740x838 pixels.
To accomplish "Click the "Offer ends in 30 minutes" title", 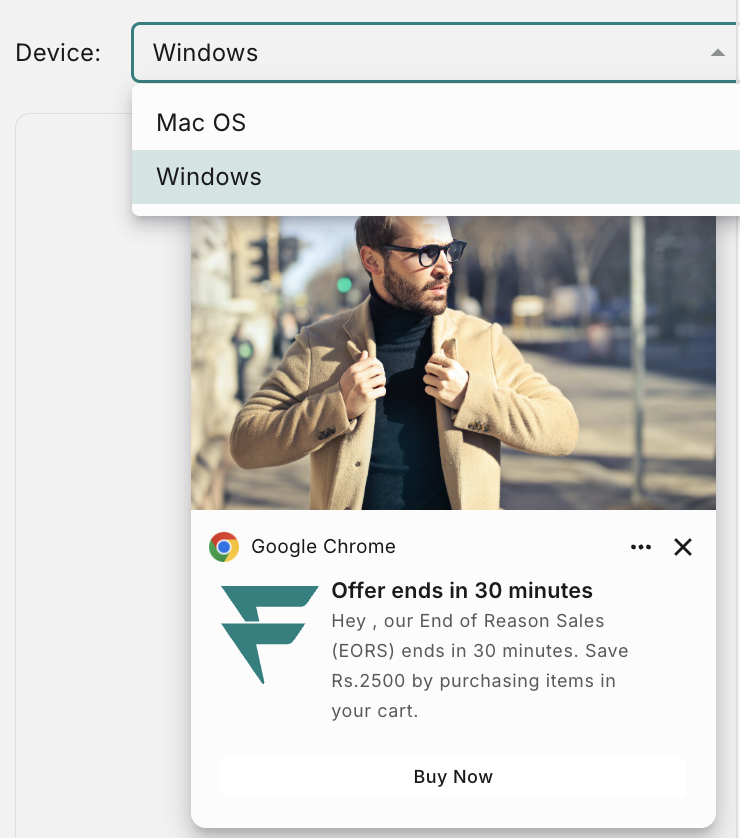I will pos(462,591).
